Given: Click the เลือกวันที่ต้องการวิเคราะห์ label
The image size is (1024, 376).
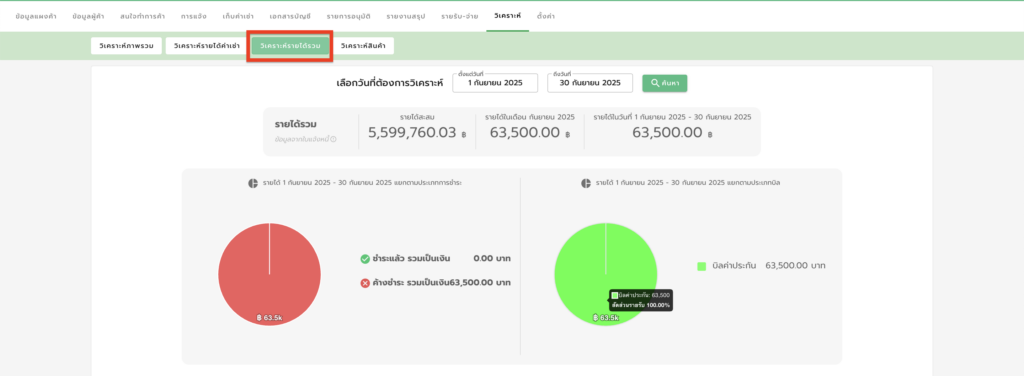Looking at the screenshot, I should 389,84.
